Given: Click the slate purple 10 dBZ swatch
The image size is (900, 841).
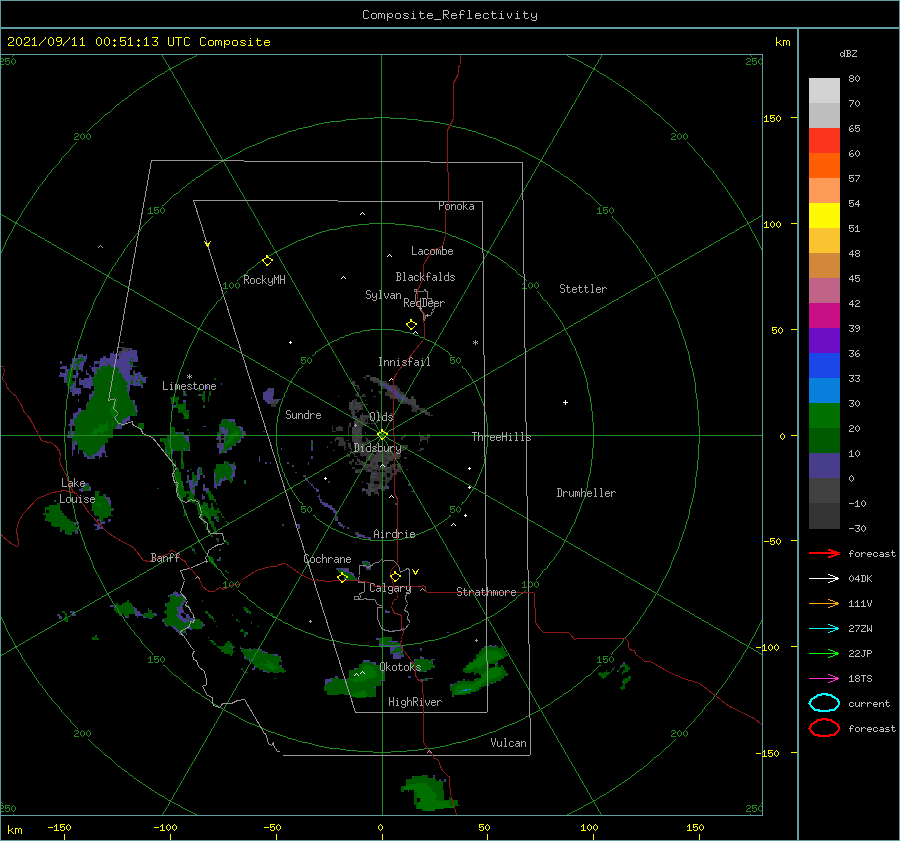Looking at the screenshot, I should point(824,466).
